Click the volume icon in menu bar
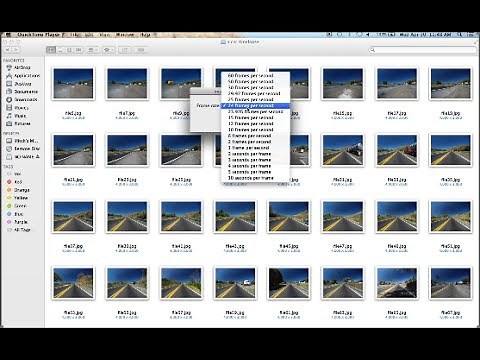The image size is (480, 360). click(x=368, y=35)
